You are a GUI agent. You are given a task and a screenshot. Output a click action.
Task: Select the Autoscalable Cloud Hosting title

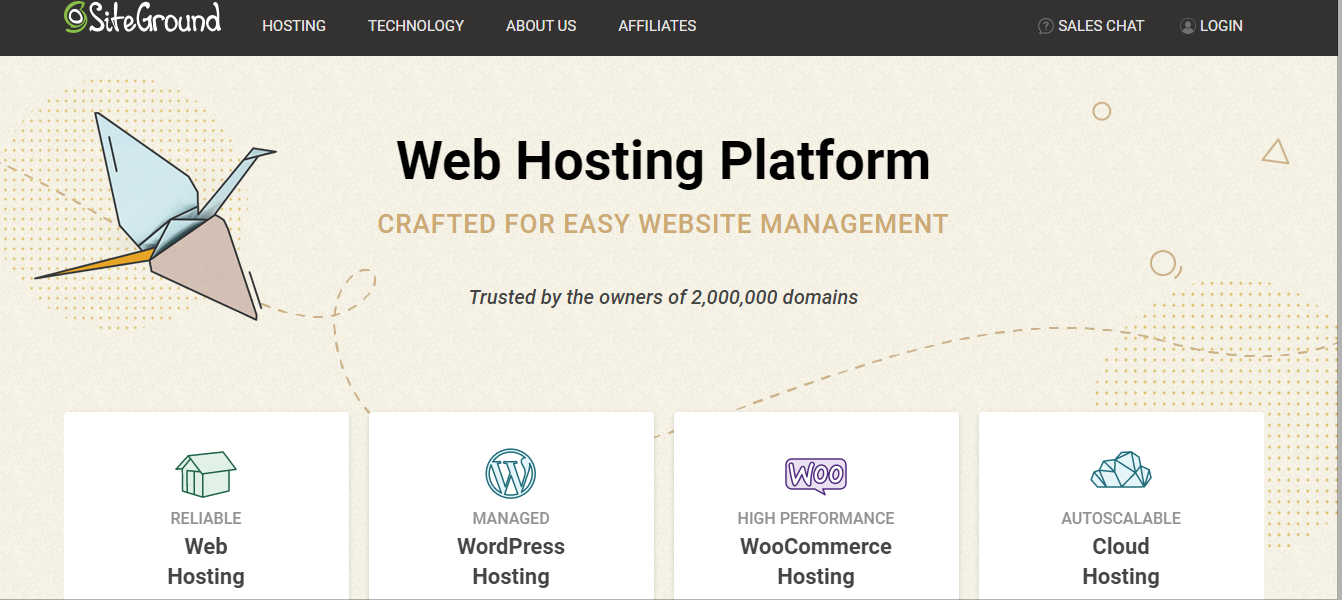tap(1121, 561)
